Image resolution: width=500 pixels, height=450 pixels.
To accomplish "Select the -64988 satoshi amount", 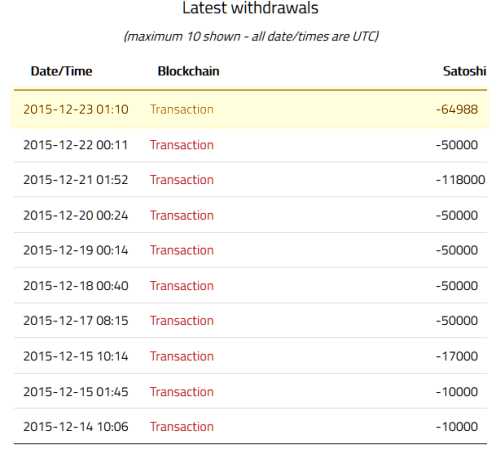I will (x=457, y=109).
